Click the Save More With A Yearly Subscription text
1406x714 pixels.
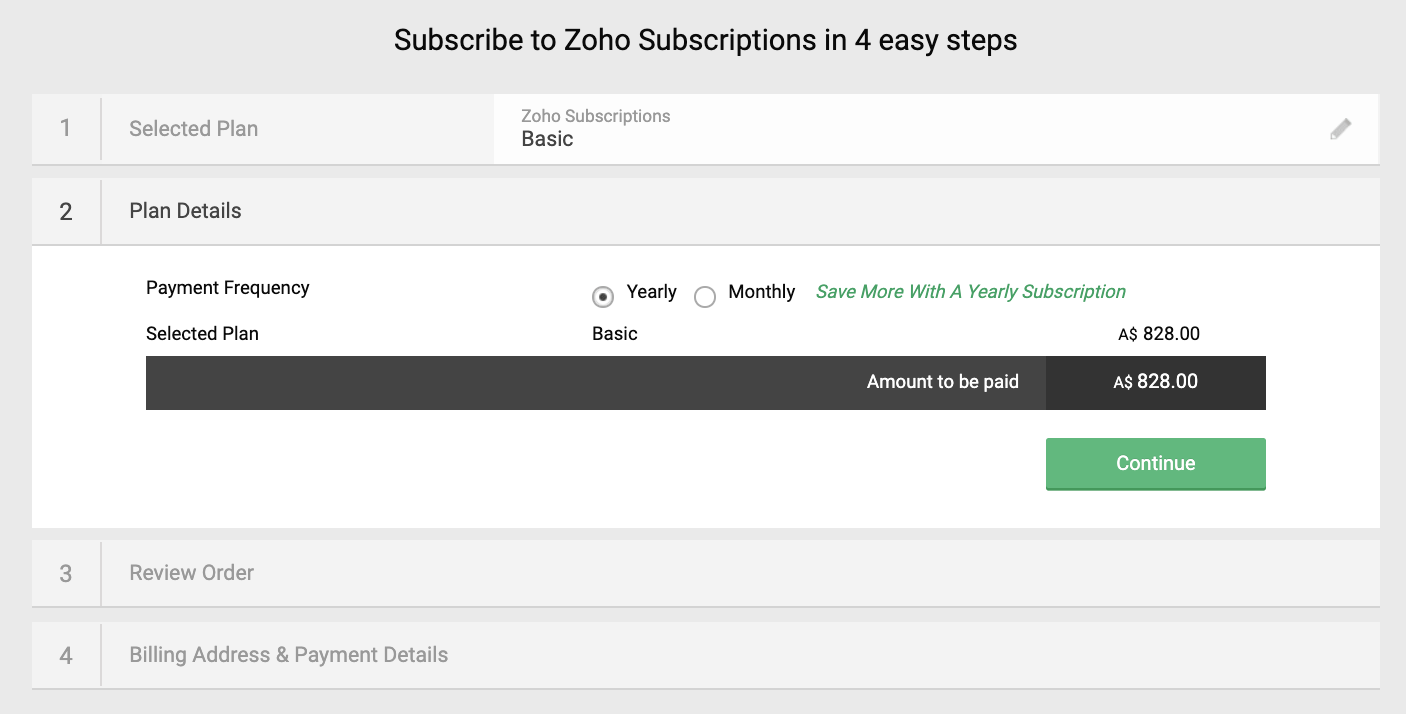[x=970, y=292]
